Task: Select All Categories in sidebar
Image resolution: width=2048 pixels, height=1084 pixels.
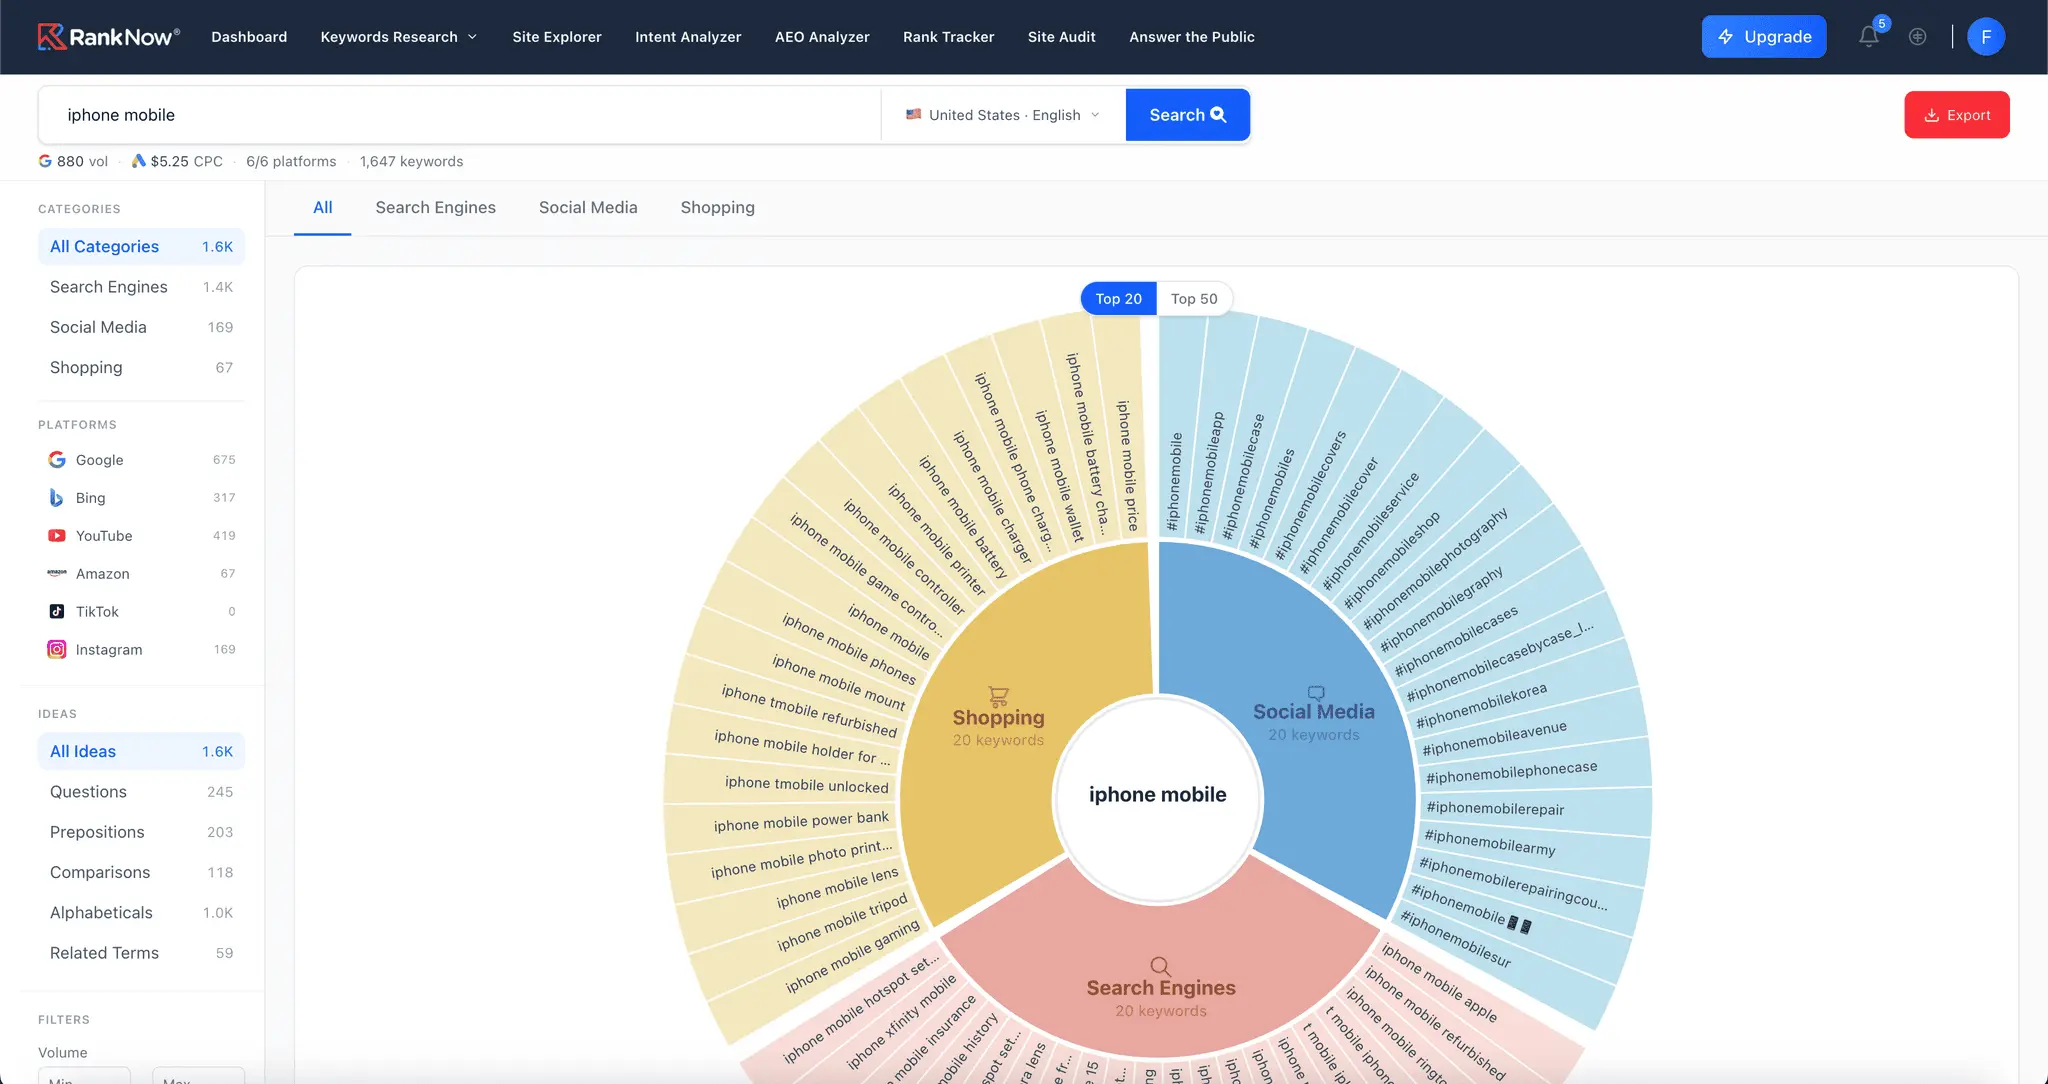Action: tap(141, 247)
